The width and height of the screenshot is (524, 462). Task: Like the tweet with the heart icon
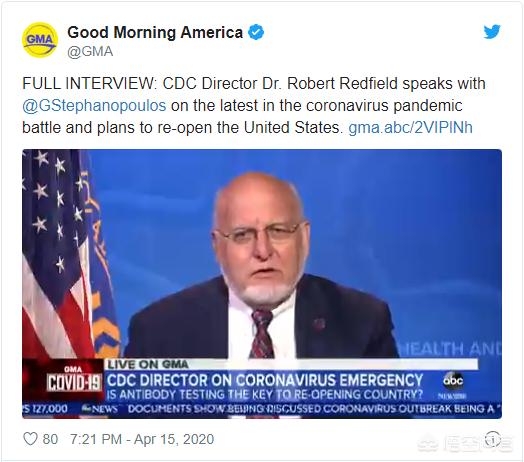point(30,439)
